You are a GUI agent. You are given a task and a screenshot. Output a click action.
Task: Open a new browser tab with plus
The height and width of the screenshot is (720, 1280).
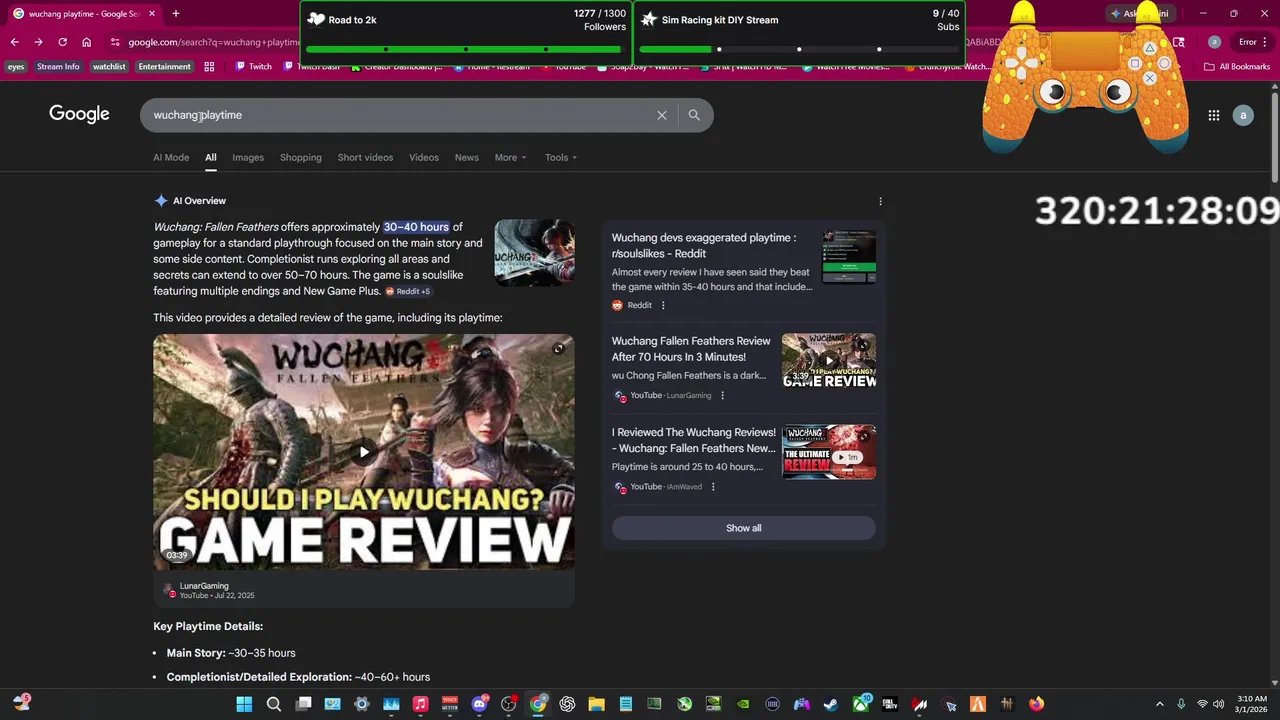point(175,13)
